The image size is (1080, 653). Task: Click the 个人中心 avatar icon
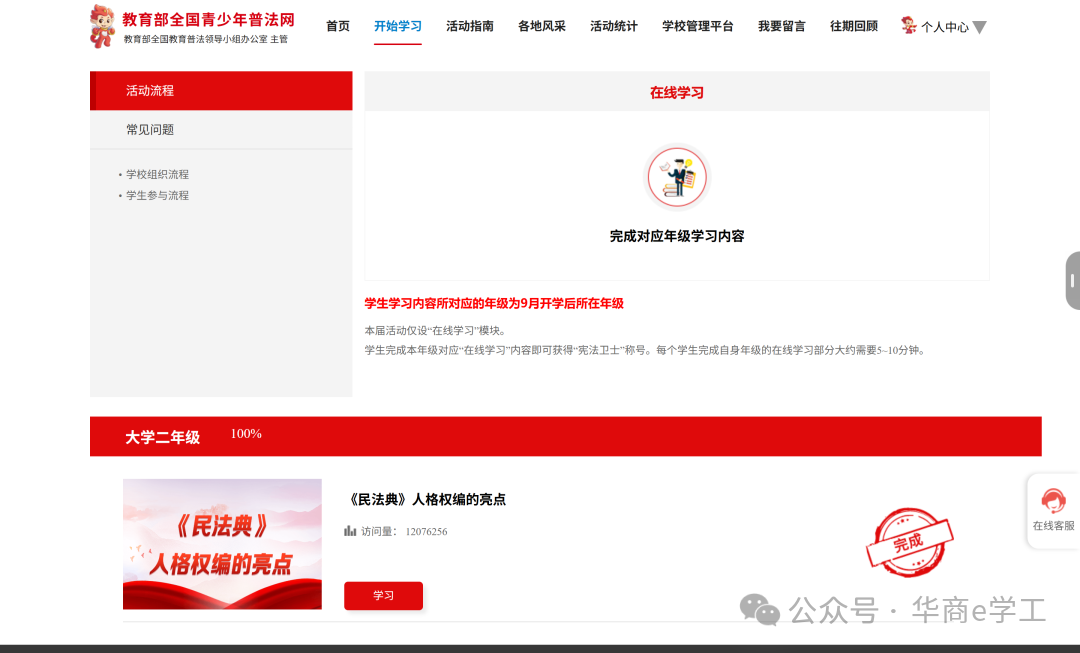(908, 26)
